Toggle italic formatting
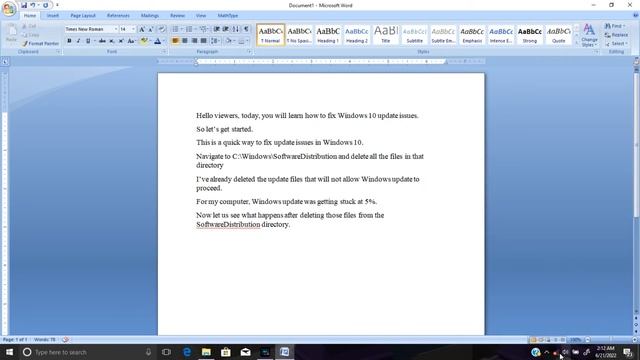The height and width of the screenshot is (360, 640). tap(78, 41)
